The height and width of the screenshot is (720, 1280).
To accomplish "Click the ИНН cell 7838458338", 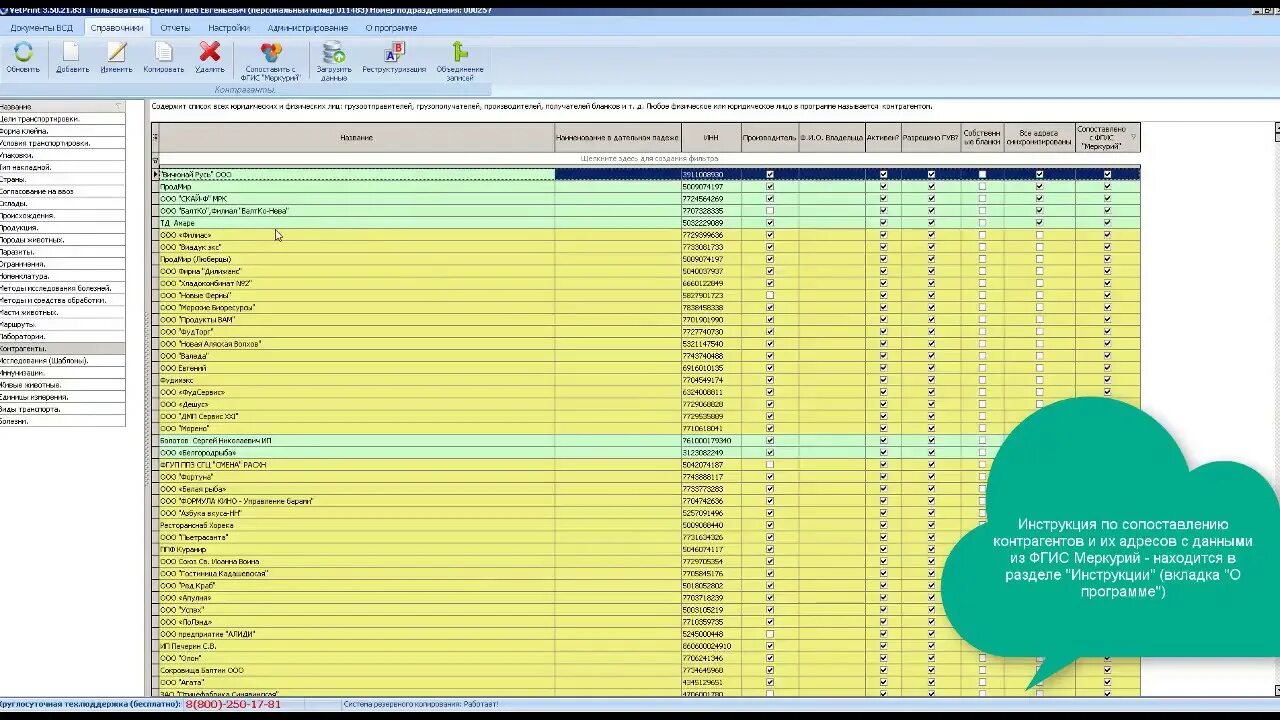I will [711, 308].
